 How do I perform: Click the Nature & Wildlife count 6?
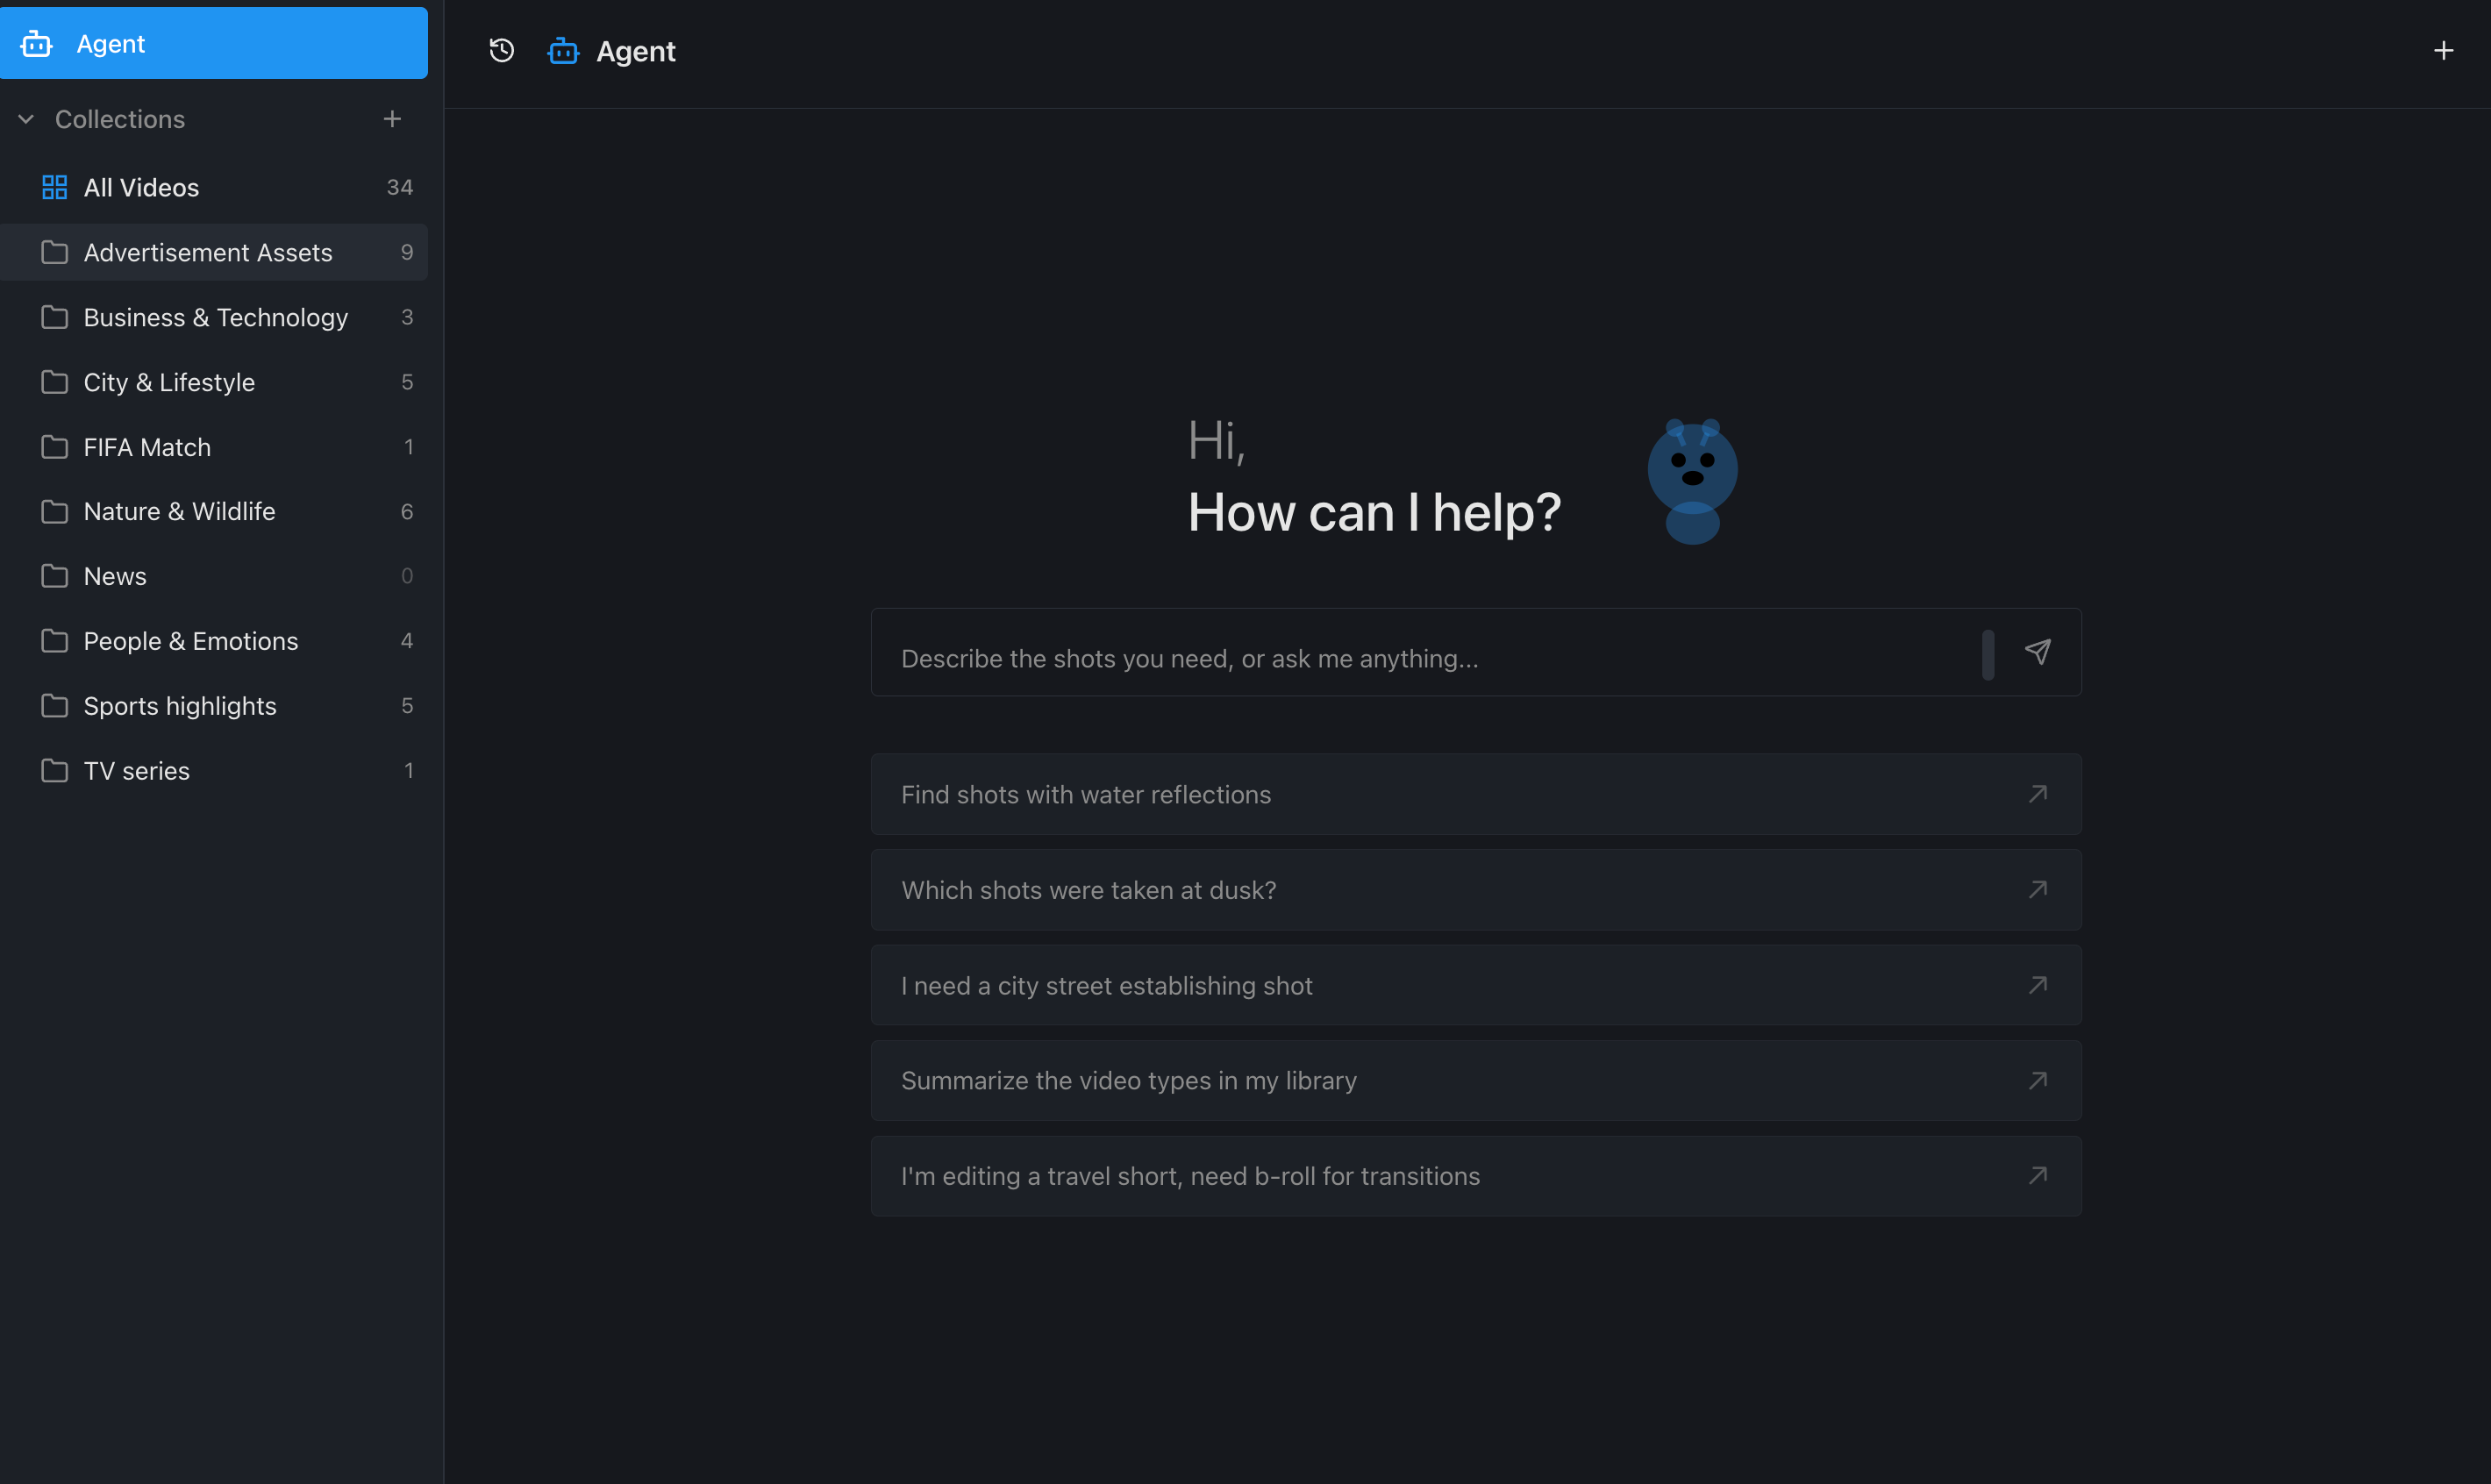(407, 511)
